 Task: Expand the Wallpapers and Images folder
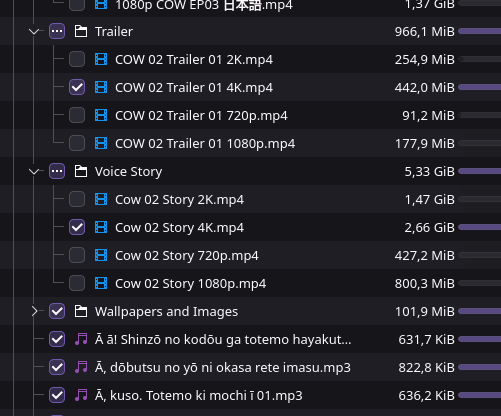(34, 311)
